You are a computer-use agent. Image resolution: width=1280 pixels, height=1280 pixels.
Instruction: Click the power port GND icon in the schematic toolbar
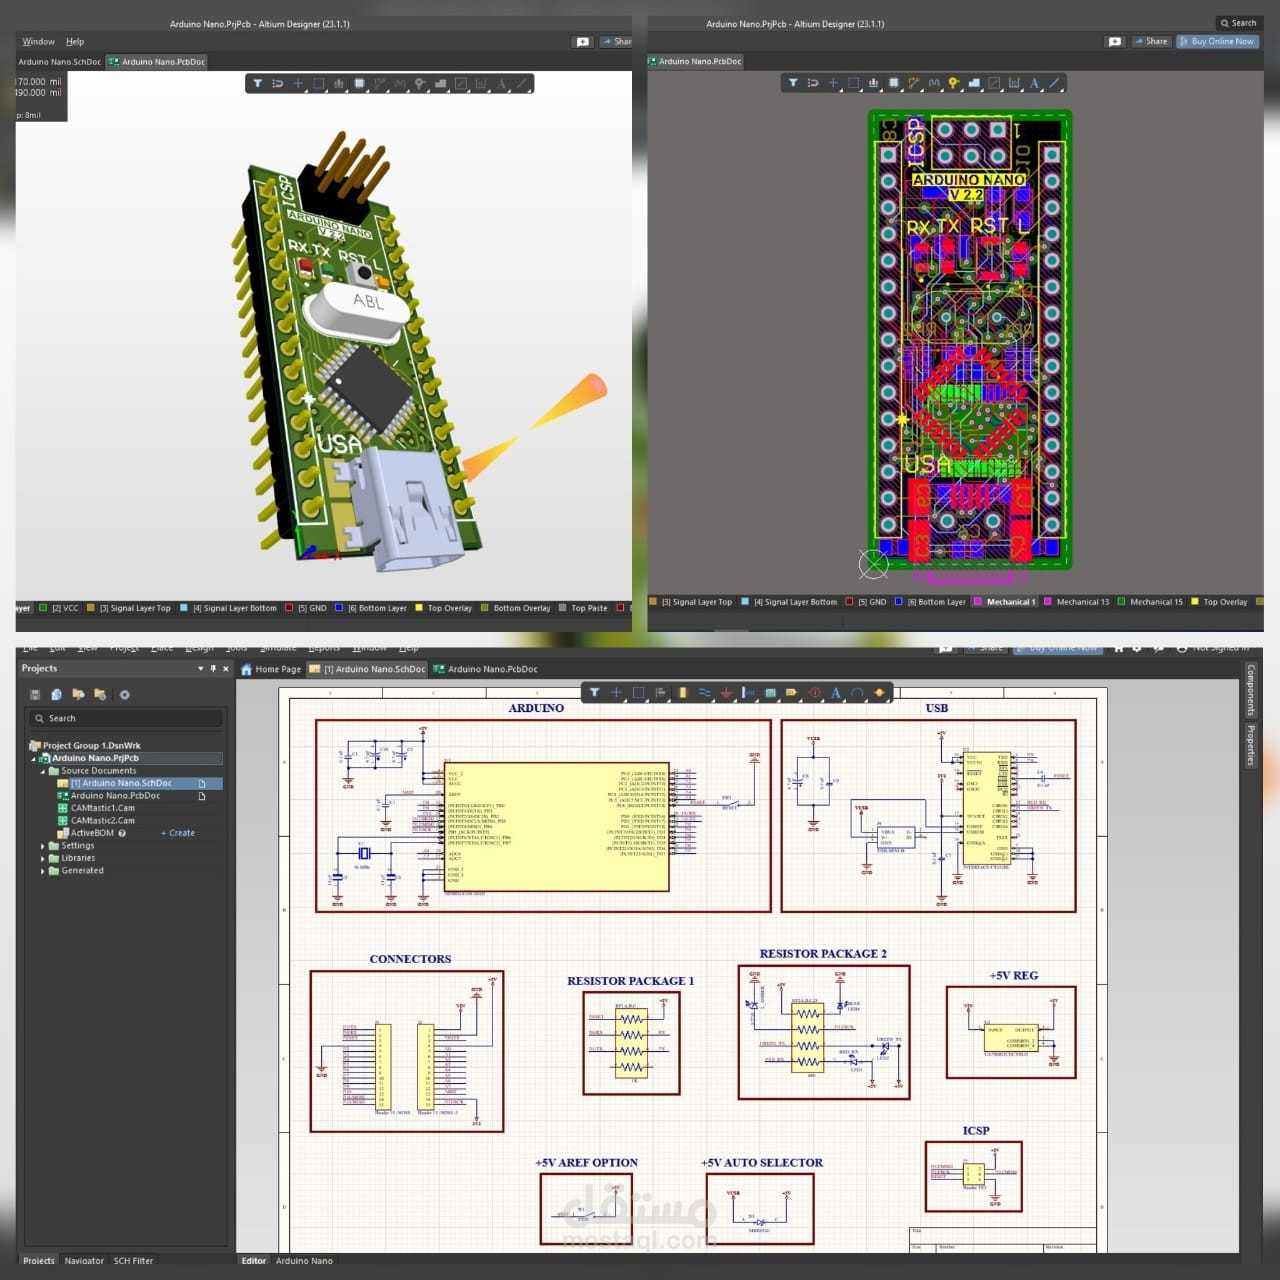(x=726, y=692)
